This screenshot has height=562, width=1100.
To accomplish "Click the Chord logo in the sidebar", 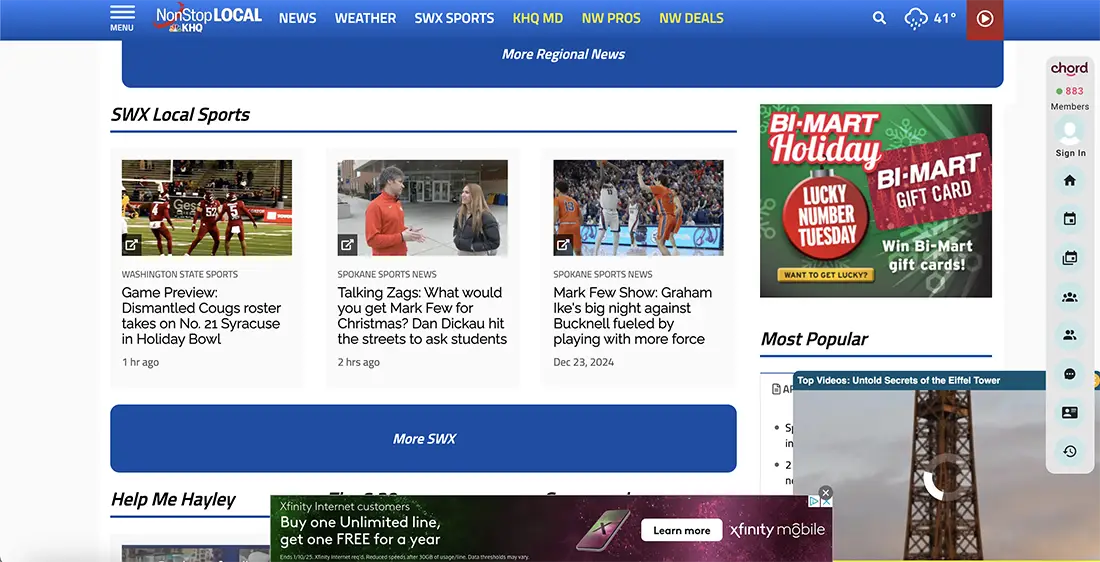I will coord(1069,69).
